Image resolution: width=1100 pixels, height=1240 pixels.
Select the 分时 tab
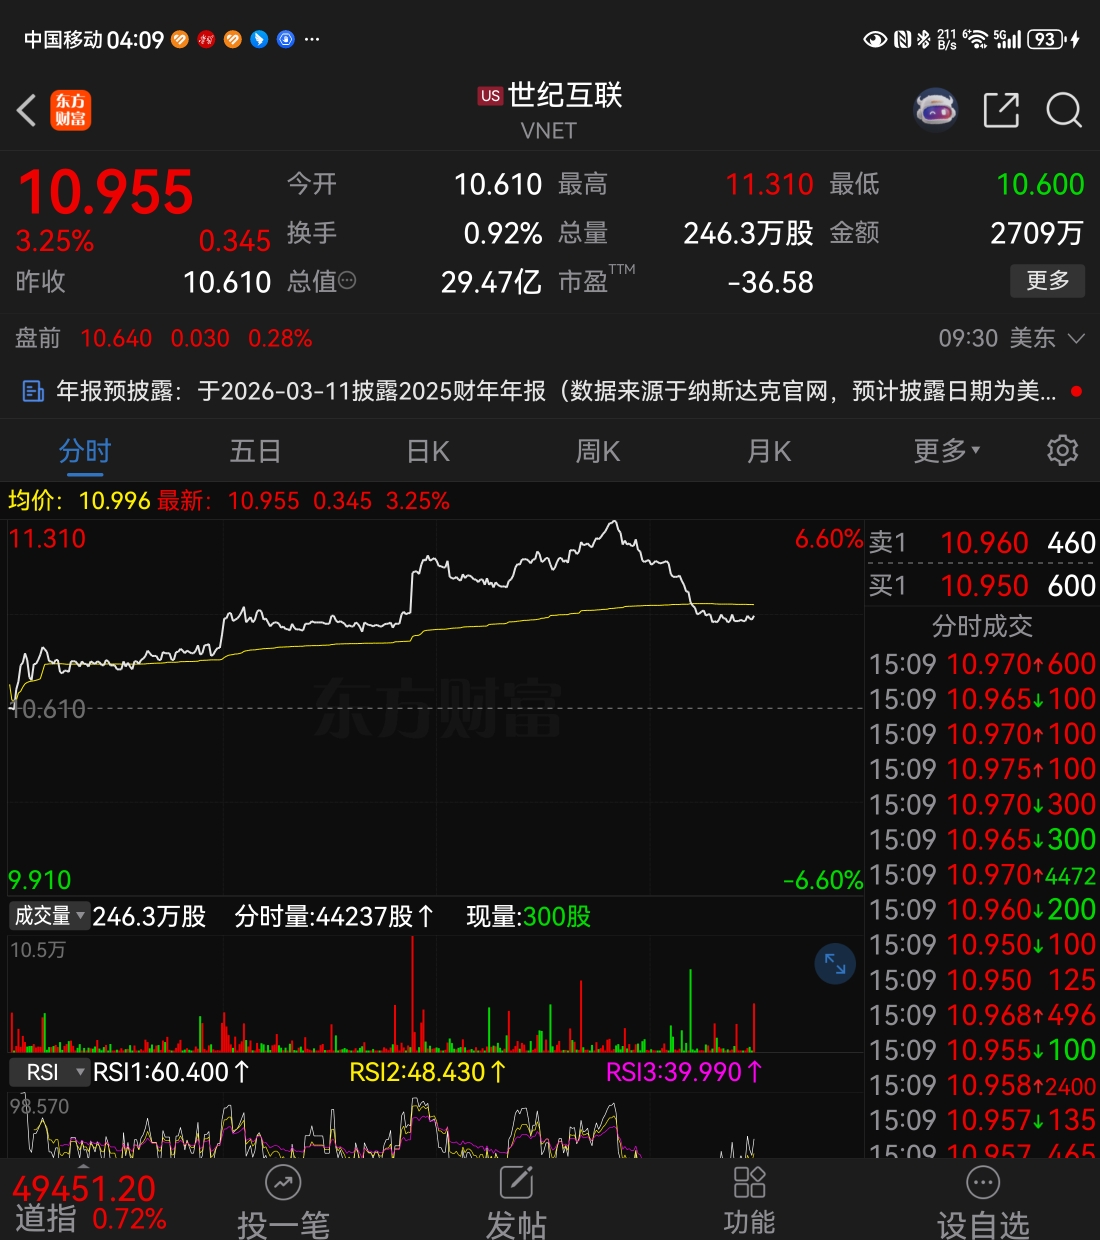pos(85,451)
